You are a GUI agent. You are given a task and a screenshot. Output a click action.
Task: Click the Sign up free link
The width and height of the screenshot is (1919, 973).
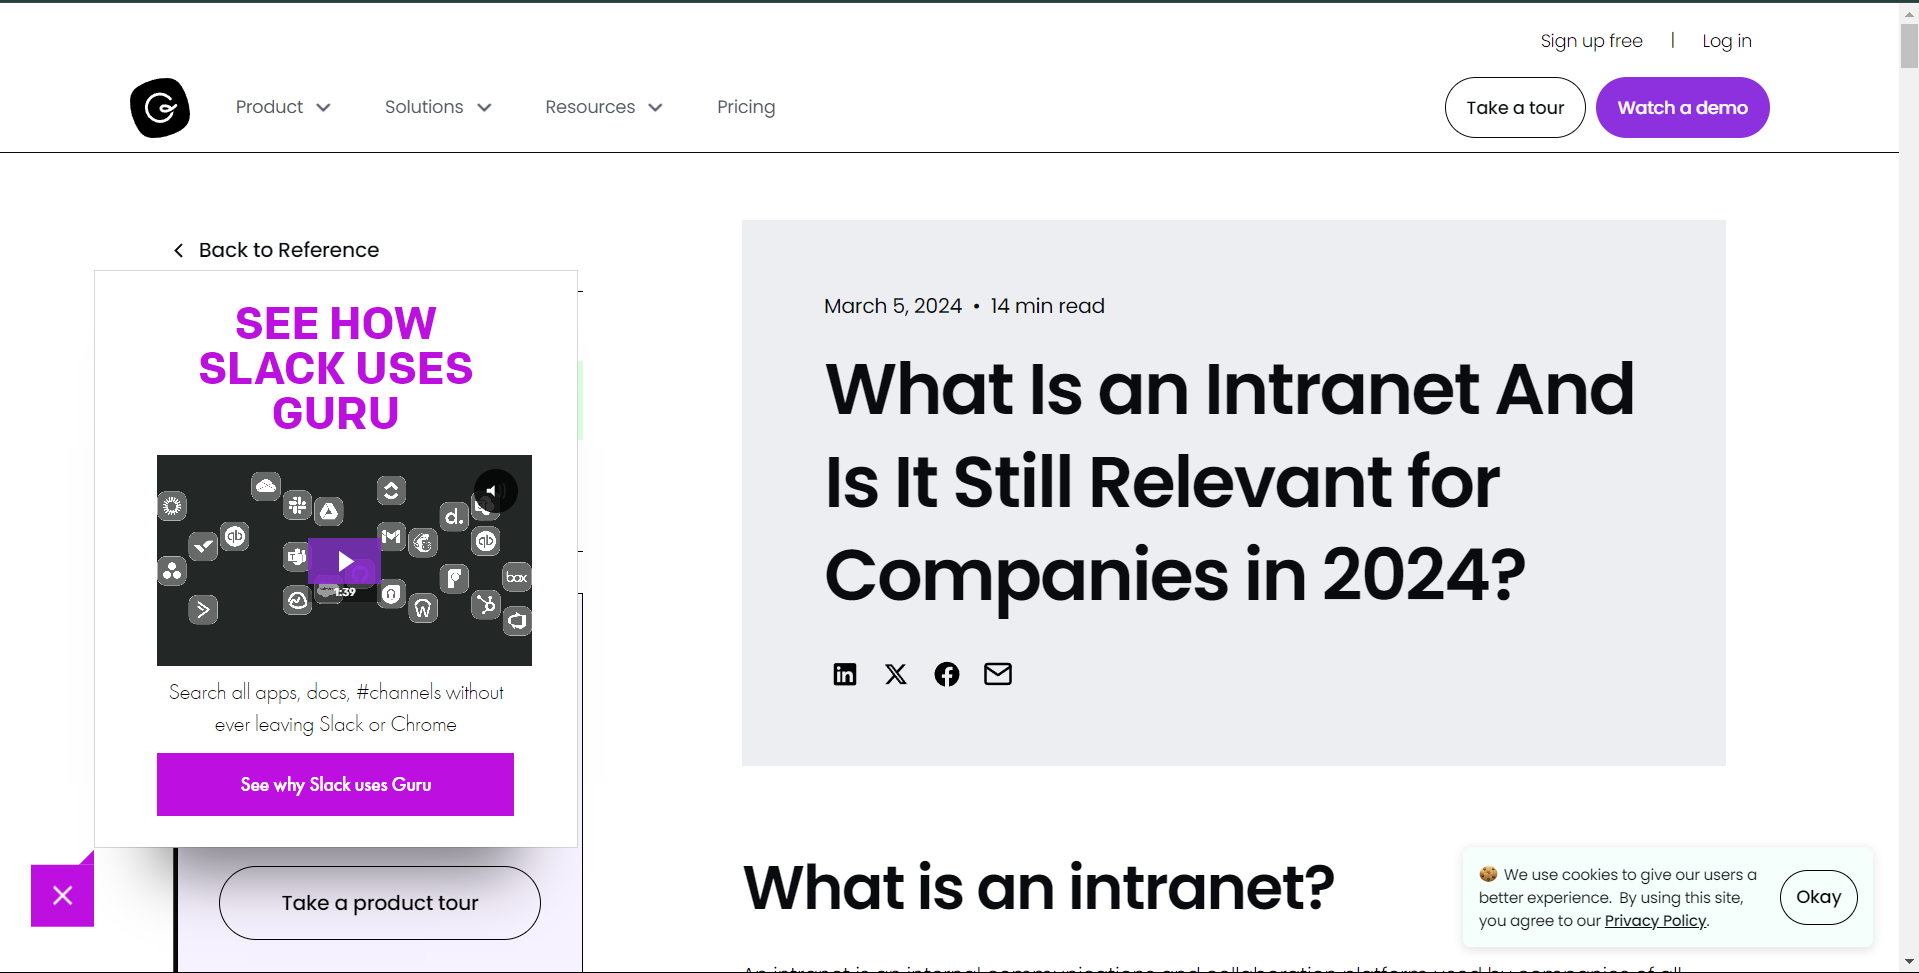click(x=1591, y=41)
